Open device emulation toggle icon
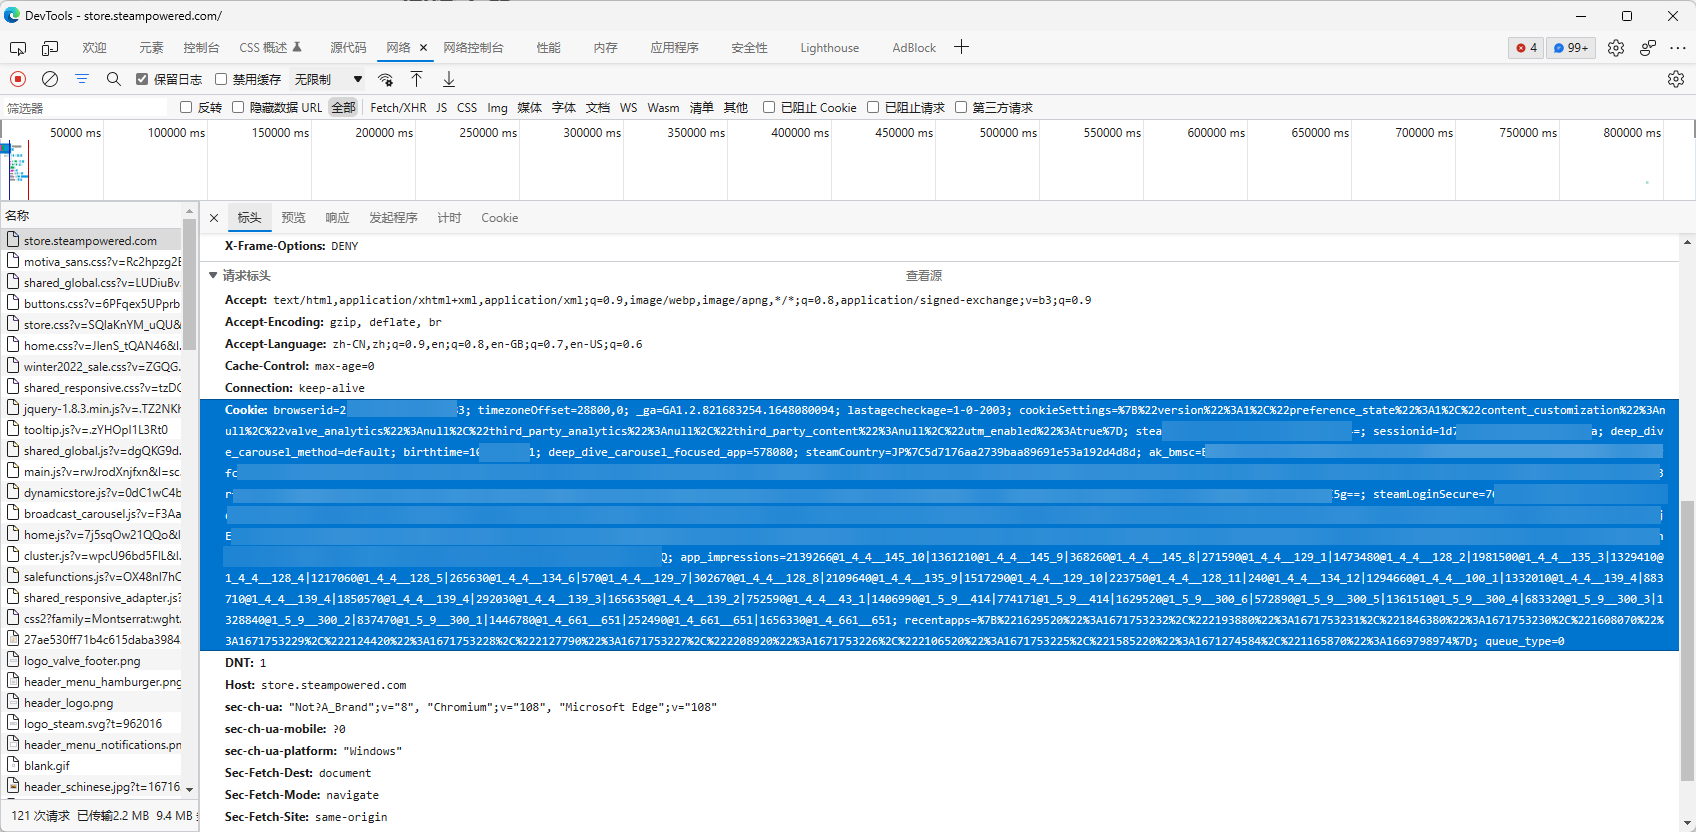Viewport: 1696px width, 832px height. [x=50, y=48]
